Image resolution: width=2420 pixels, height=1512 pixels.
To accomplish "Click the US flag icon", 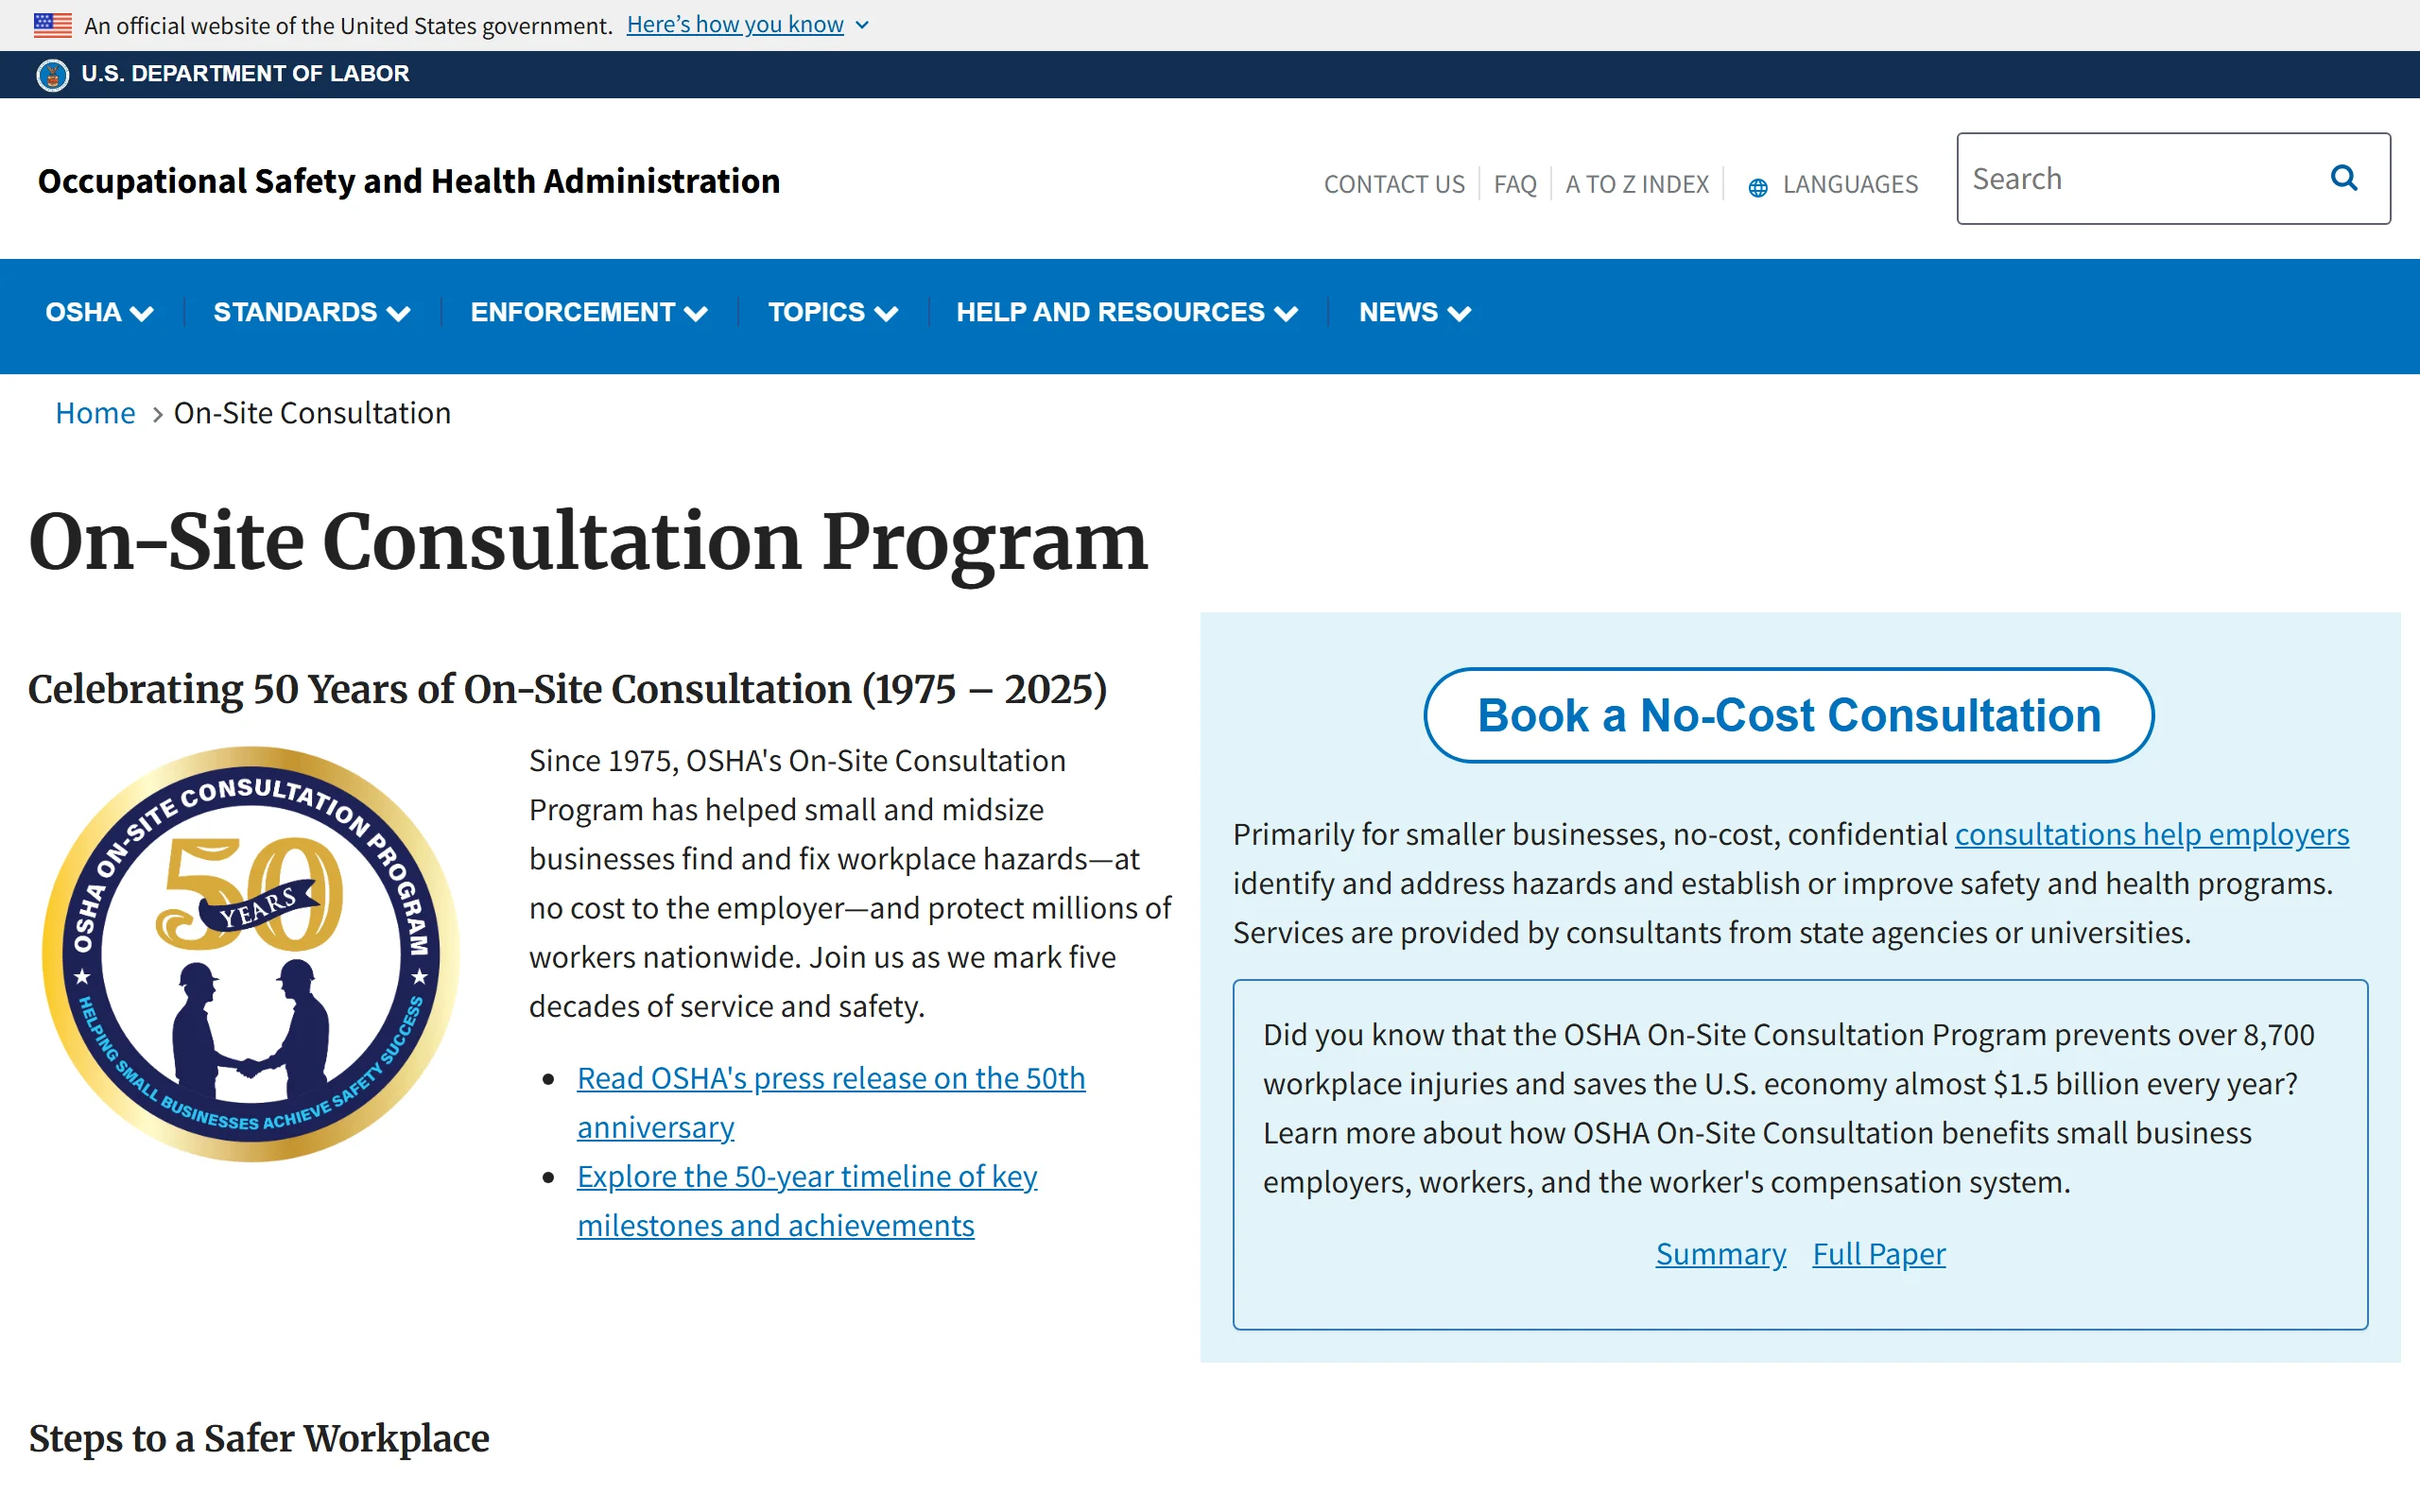I will [53, 25].
